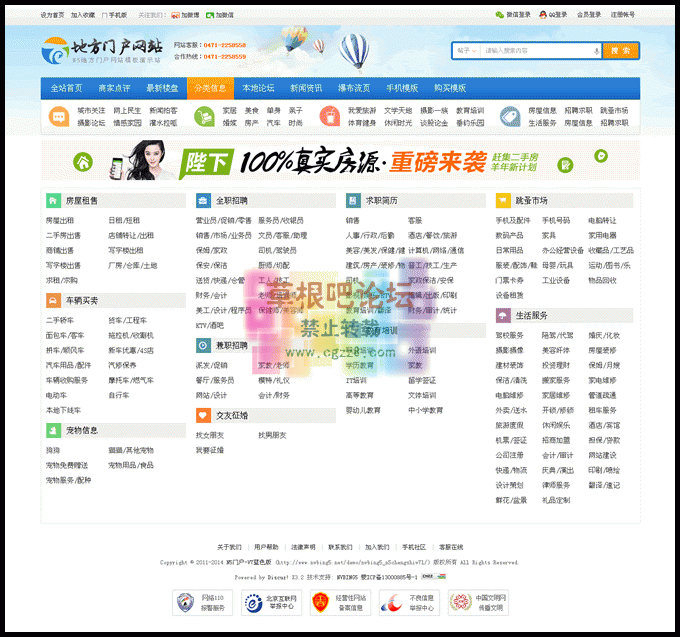Open the 本地论坛 nav tab

coord(258,88)
